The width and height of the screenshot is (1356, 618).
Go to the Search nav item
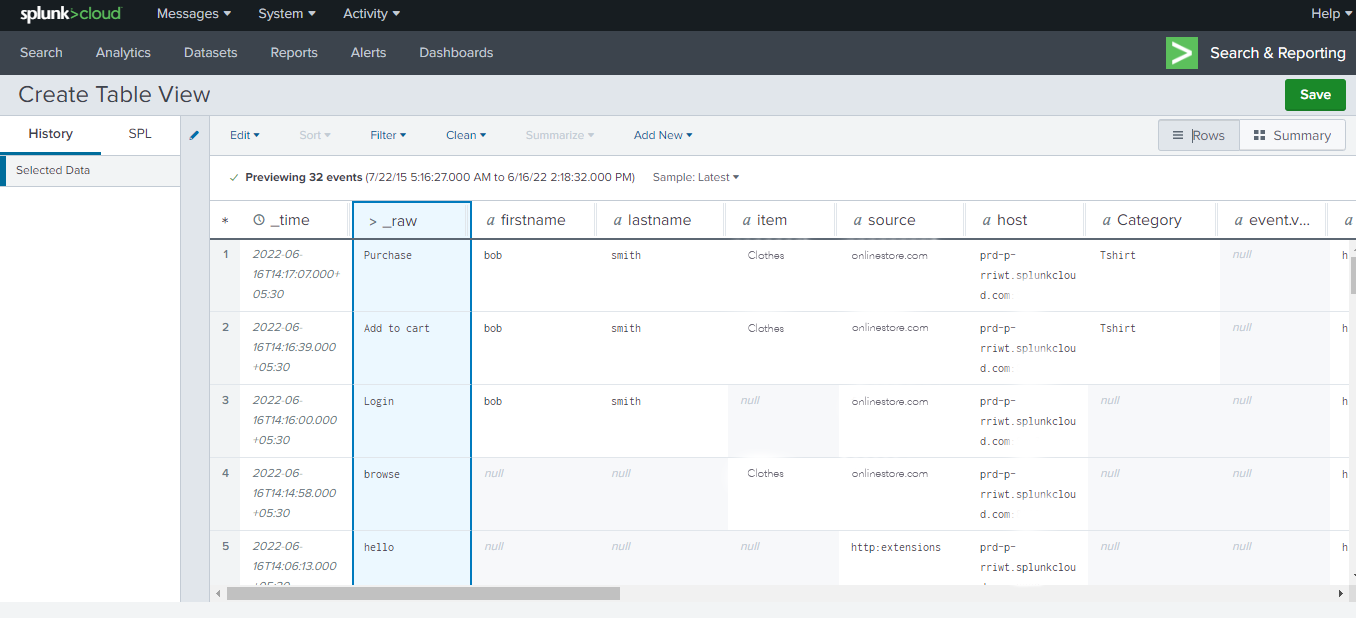pos(41,53)
